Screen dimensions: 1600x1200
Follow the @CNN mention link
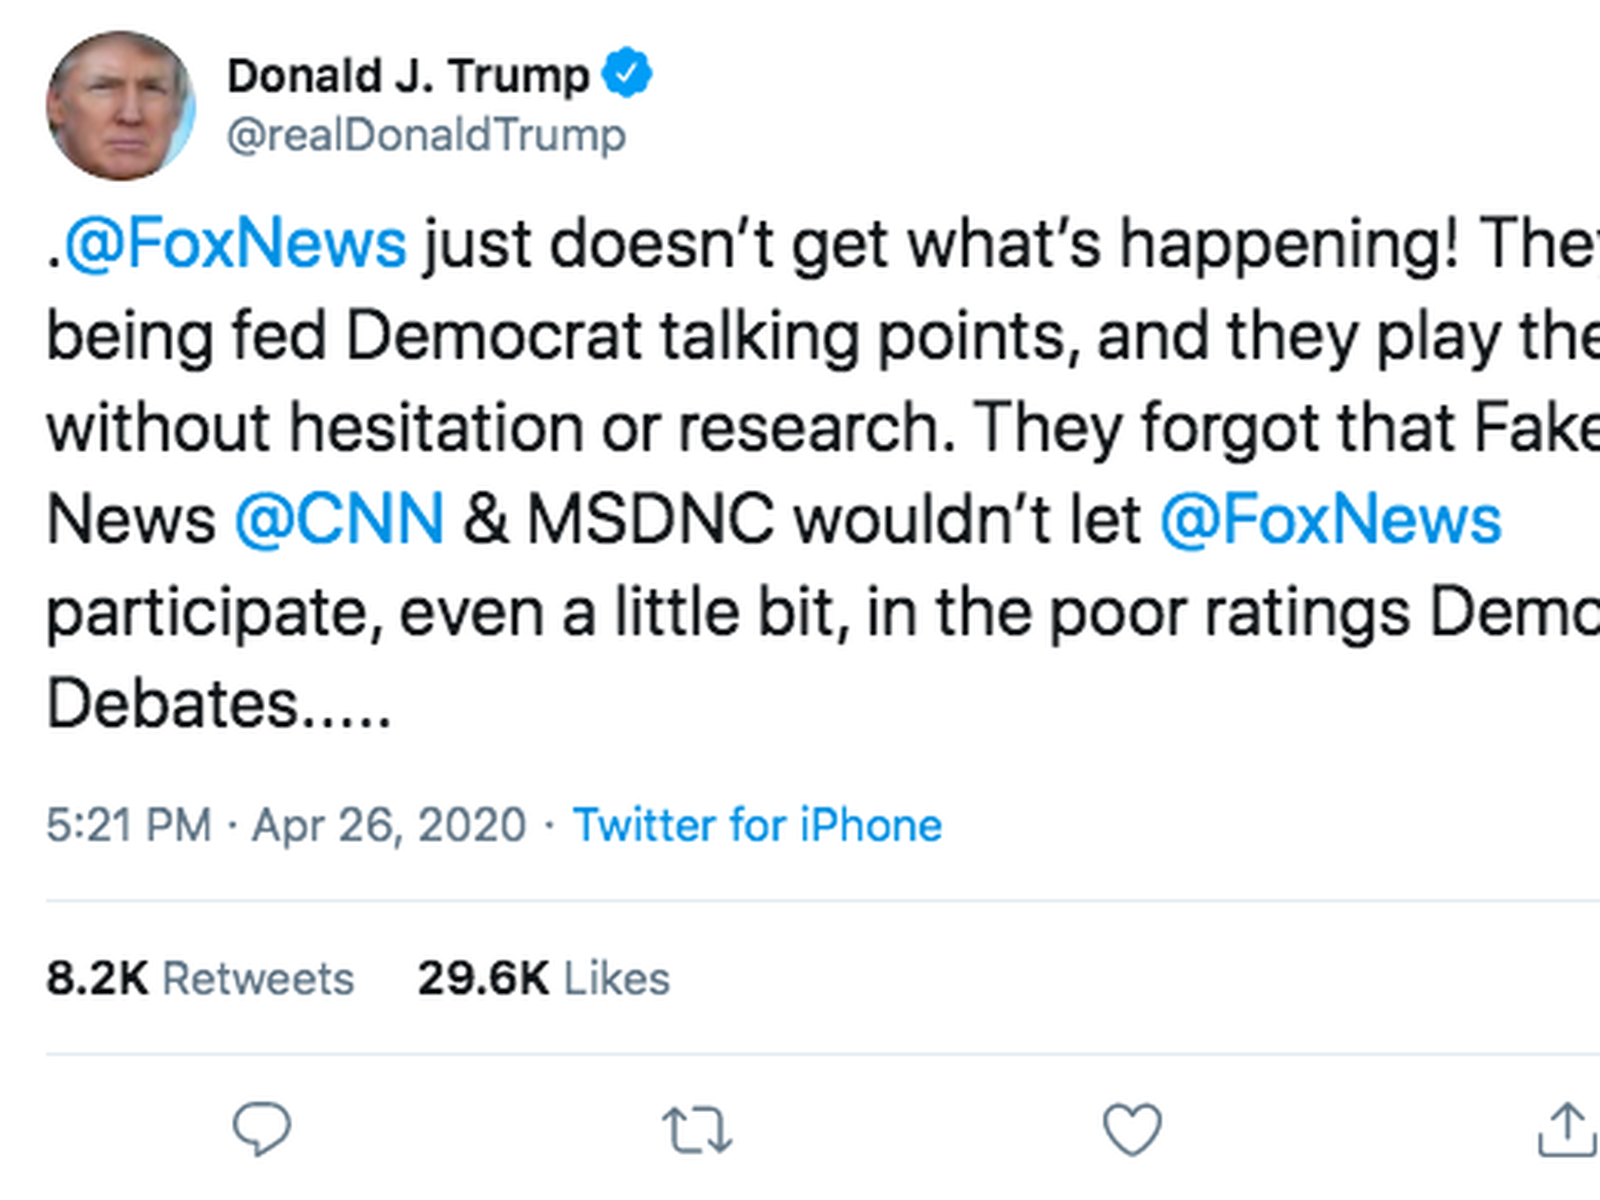coord(339,520)
